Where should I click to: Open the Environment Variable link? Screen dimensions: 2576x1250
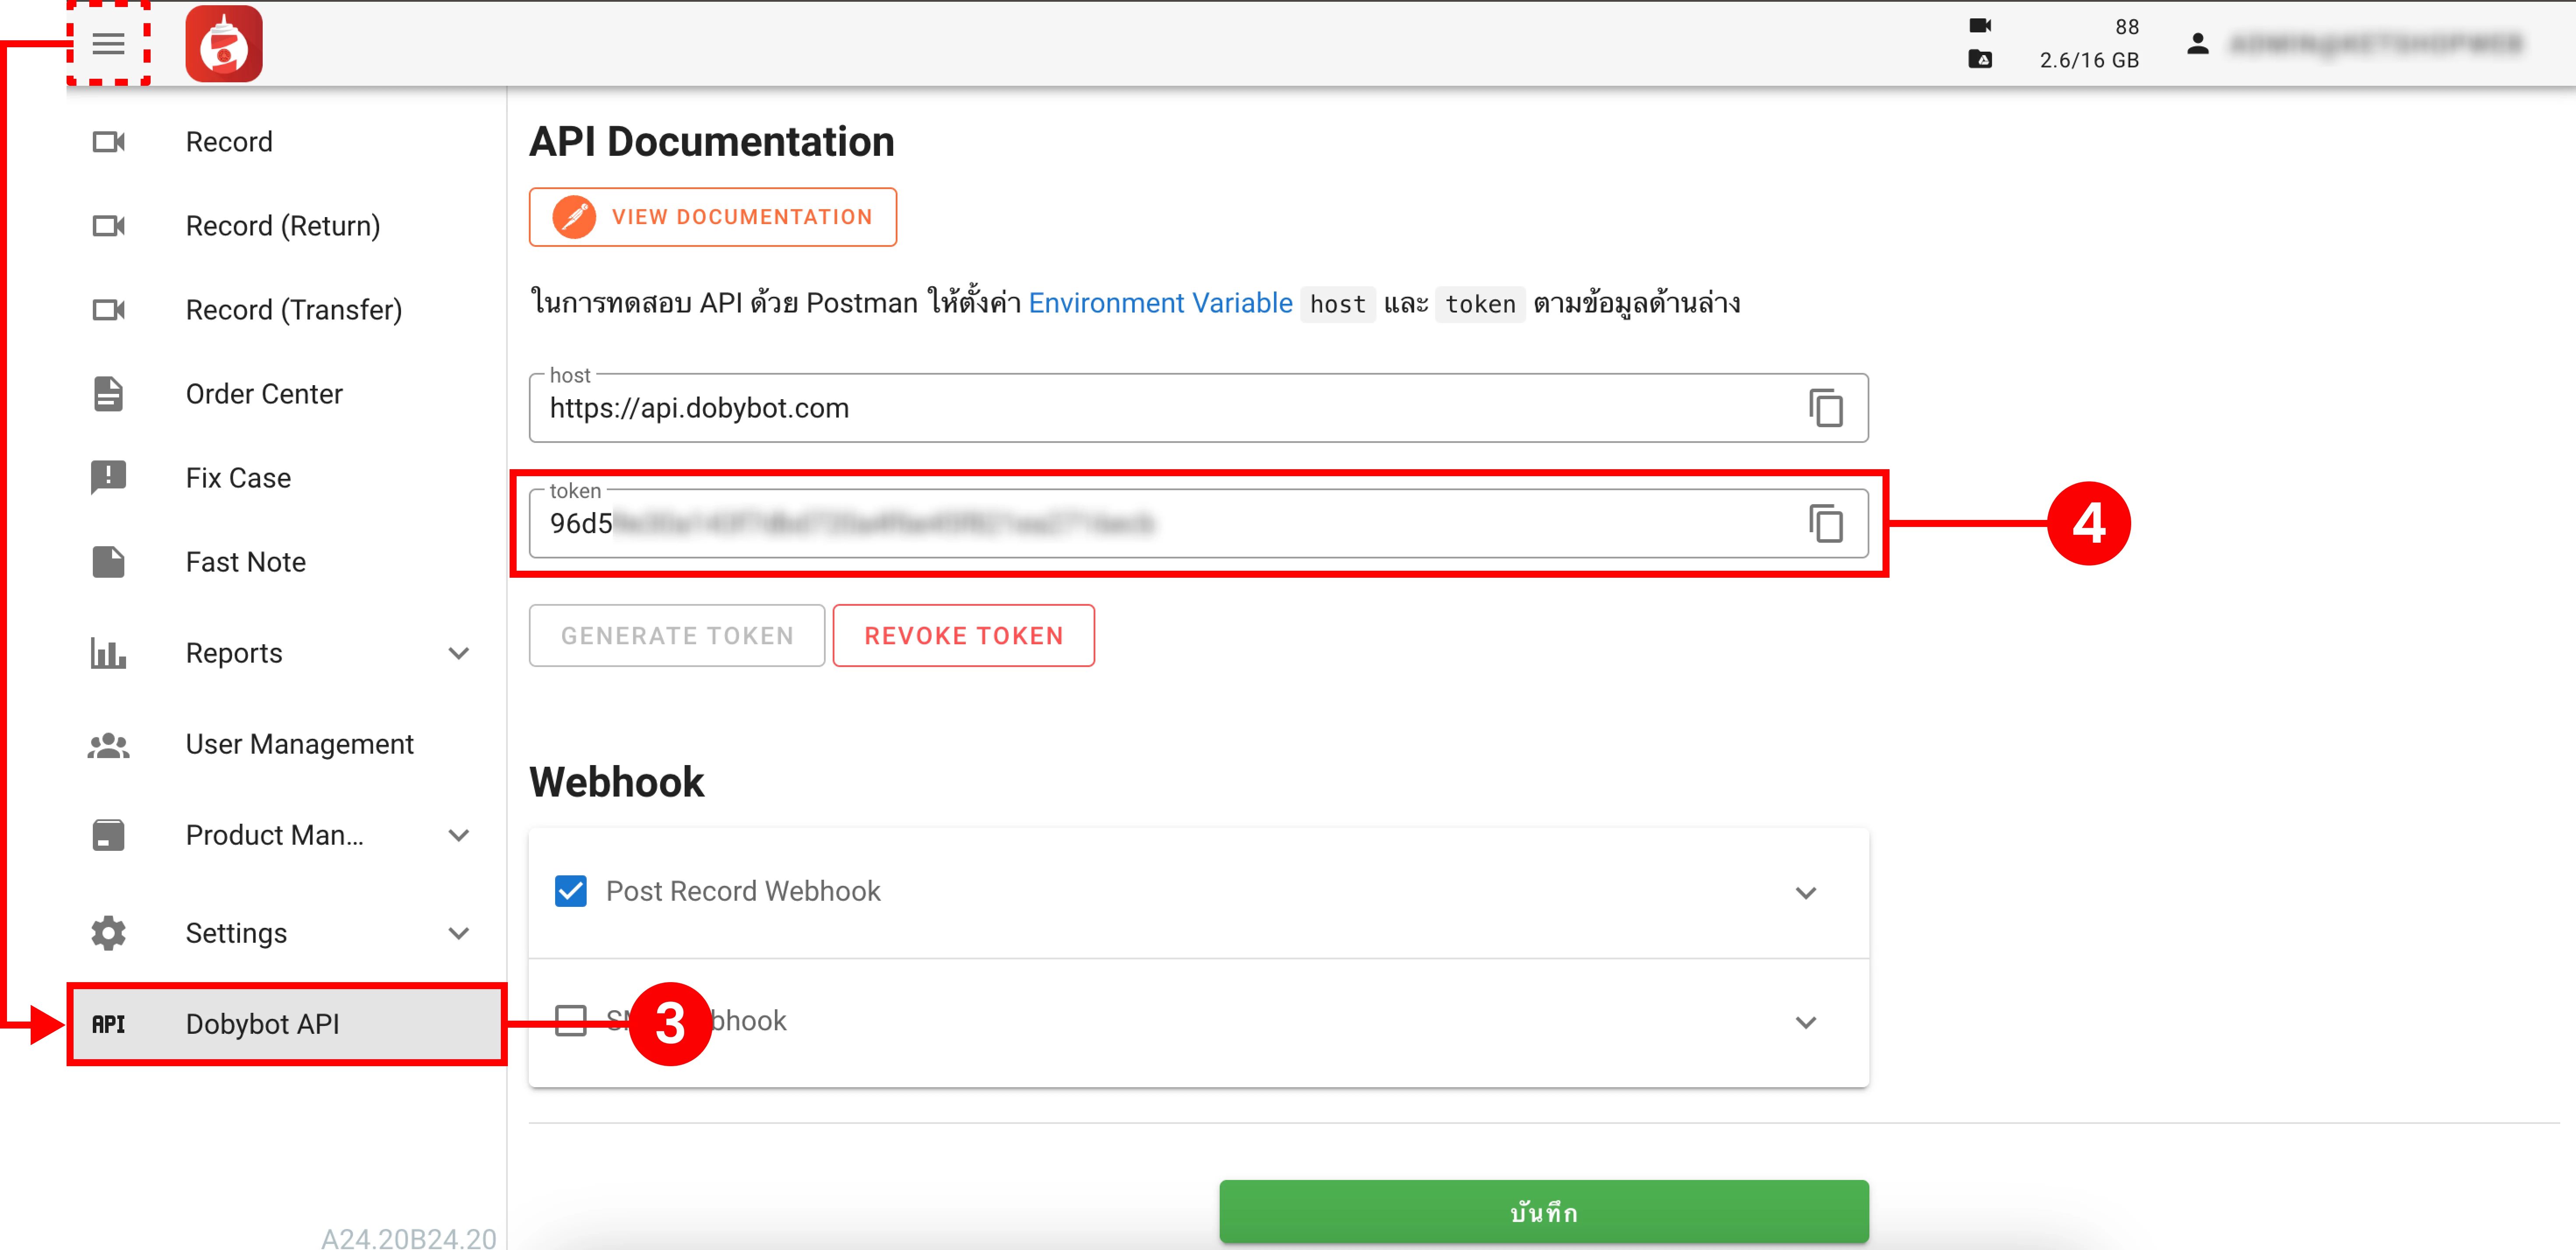point(1160,303)
